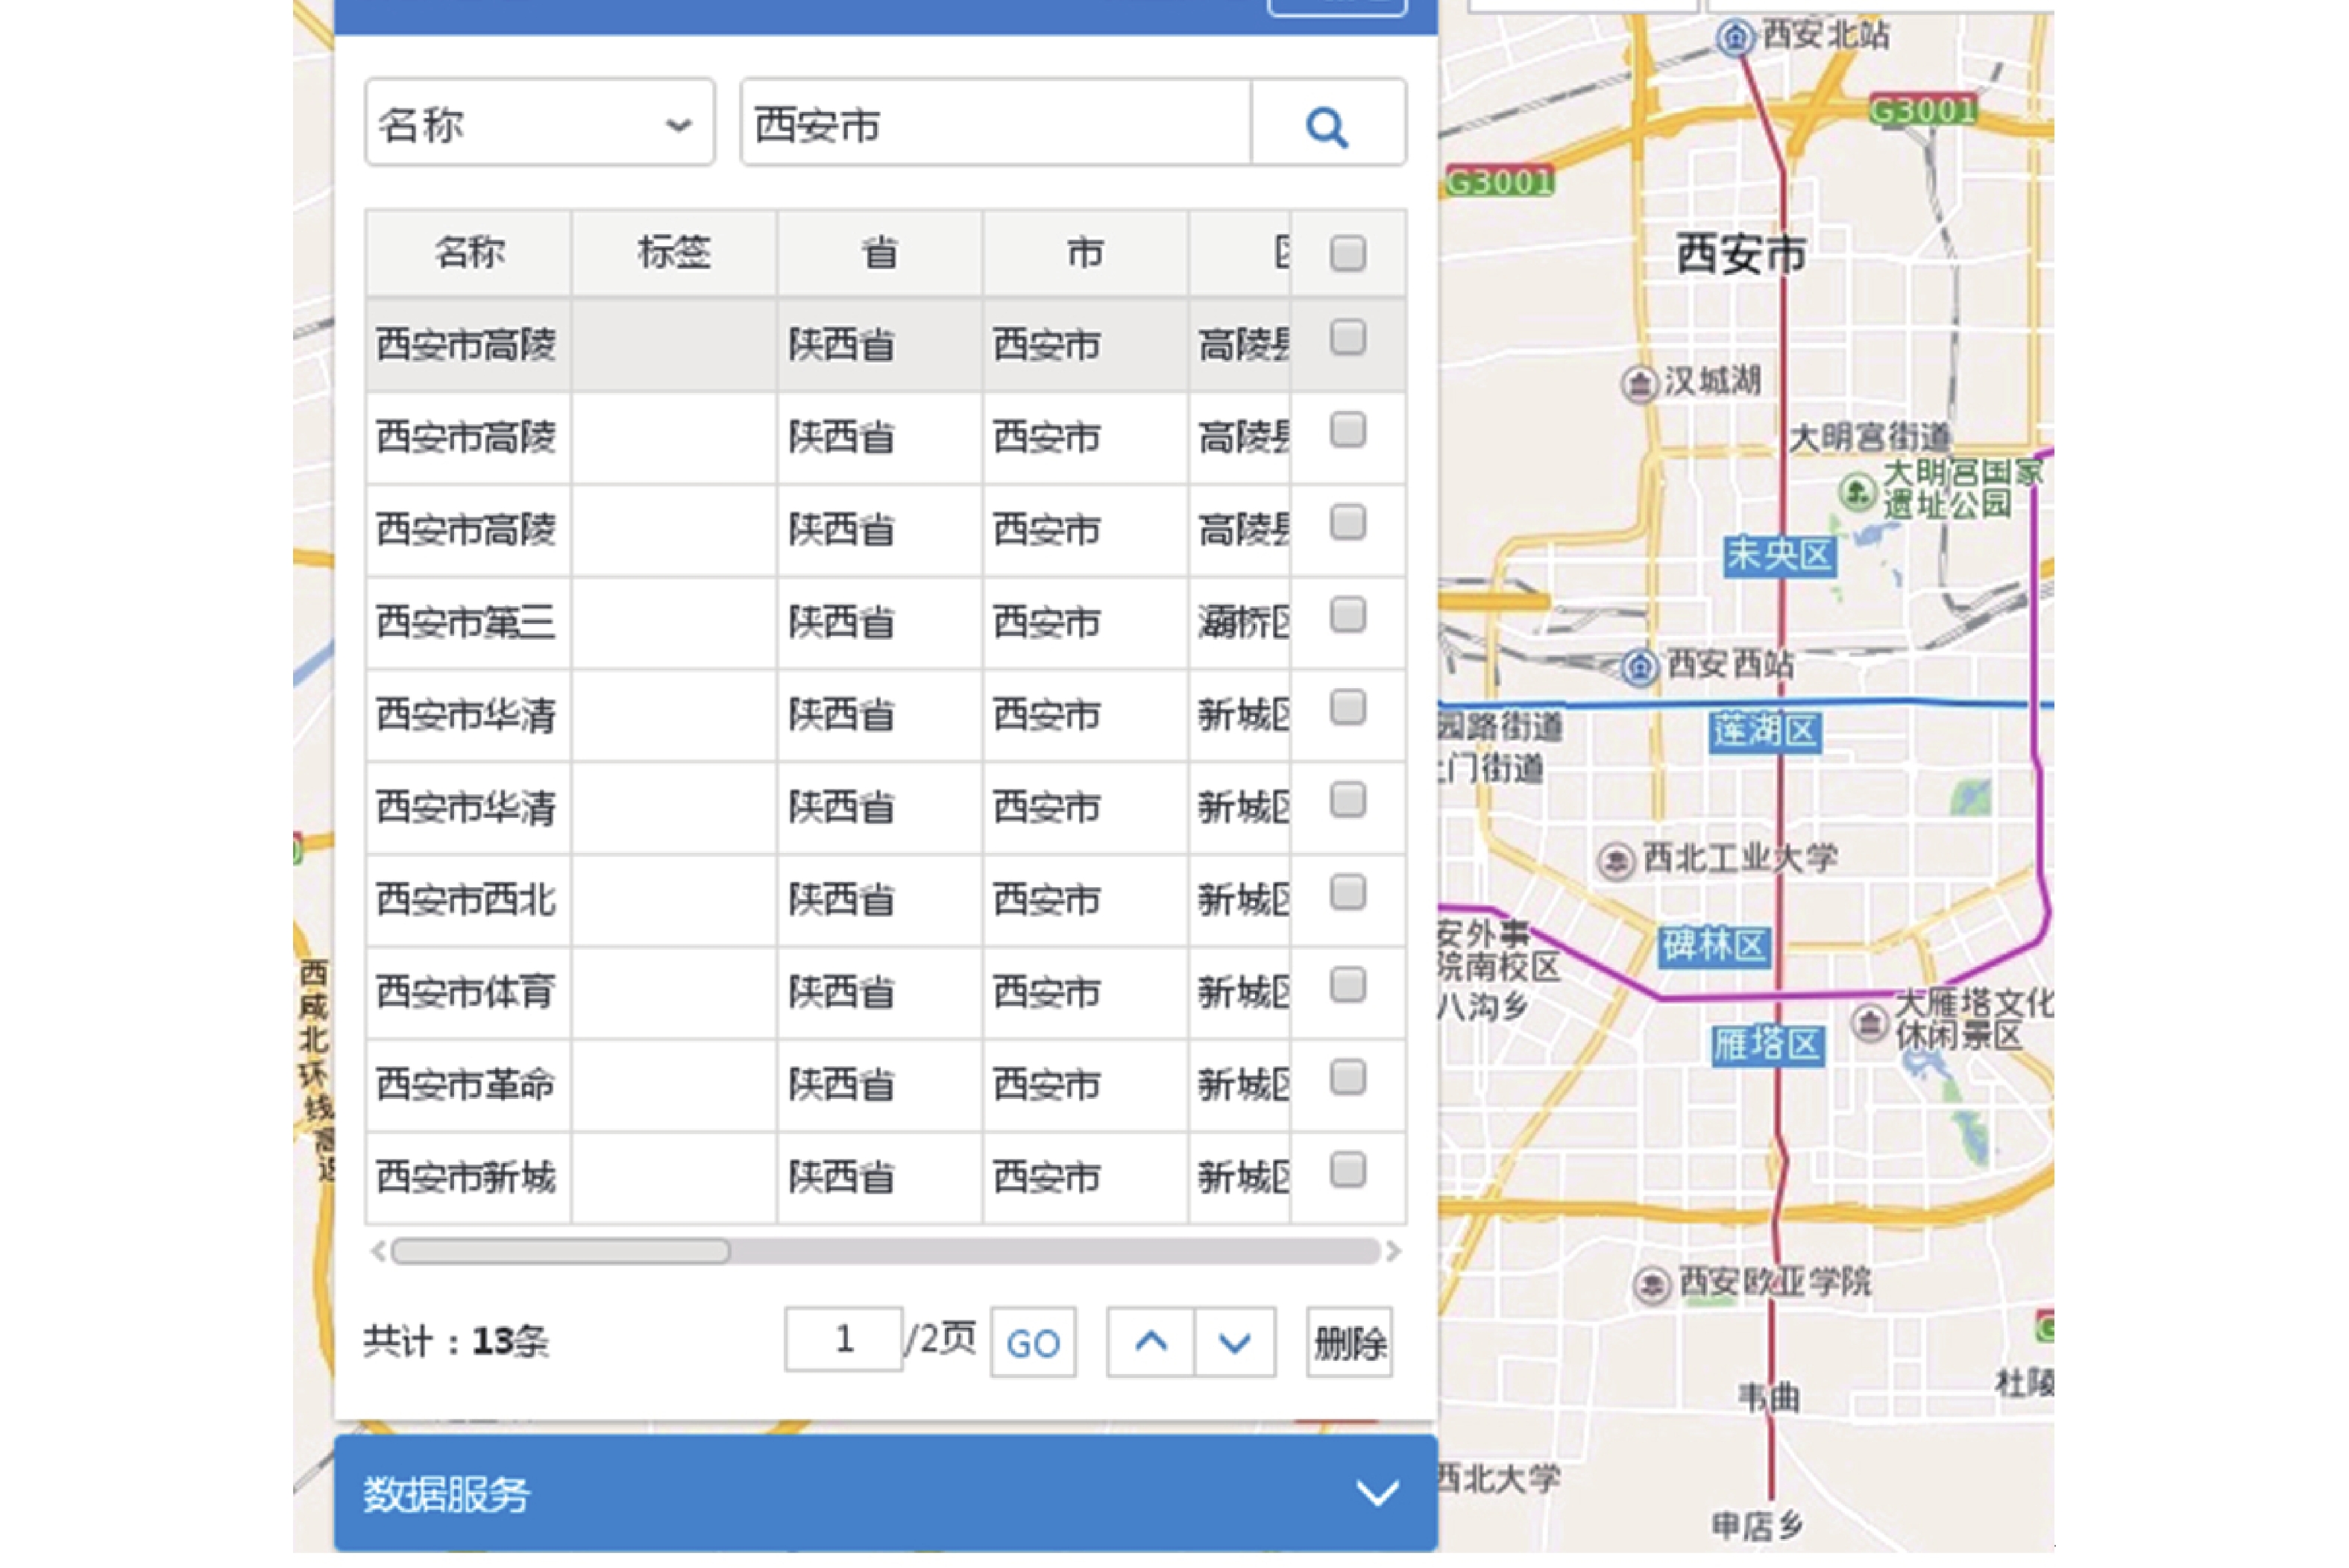Toggle the select-all checkbox in the table header
This screenshot has width=2349, height=1568.
point(1348,253)
